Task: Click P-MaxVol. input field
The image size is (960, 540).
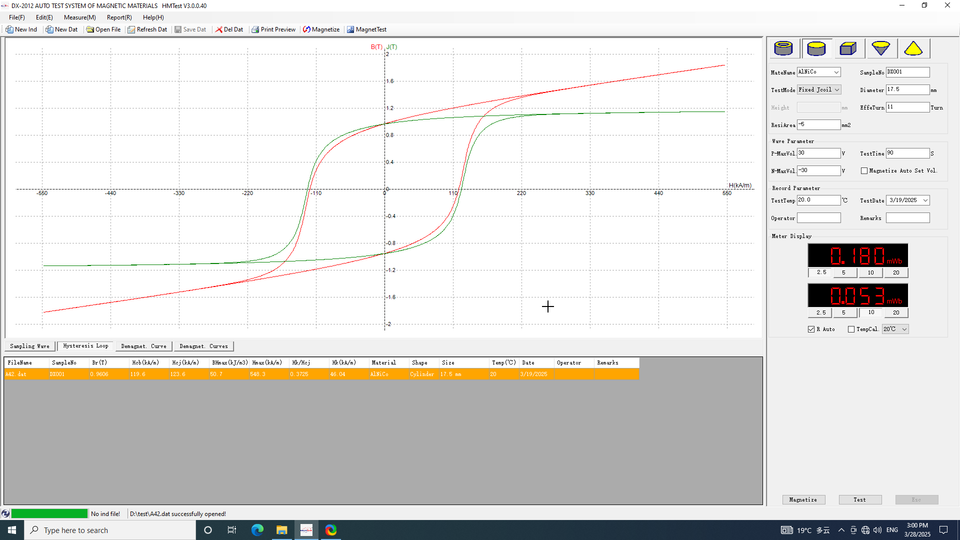Action: (819, 154)
